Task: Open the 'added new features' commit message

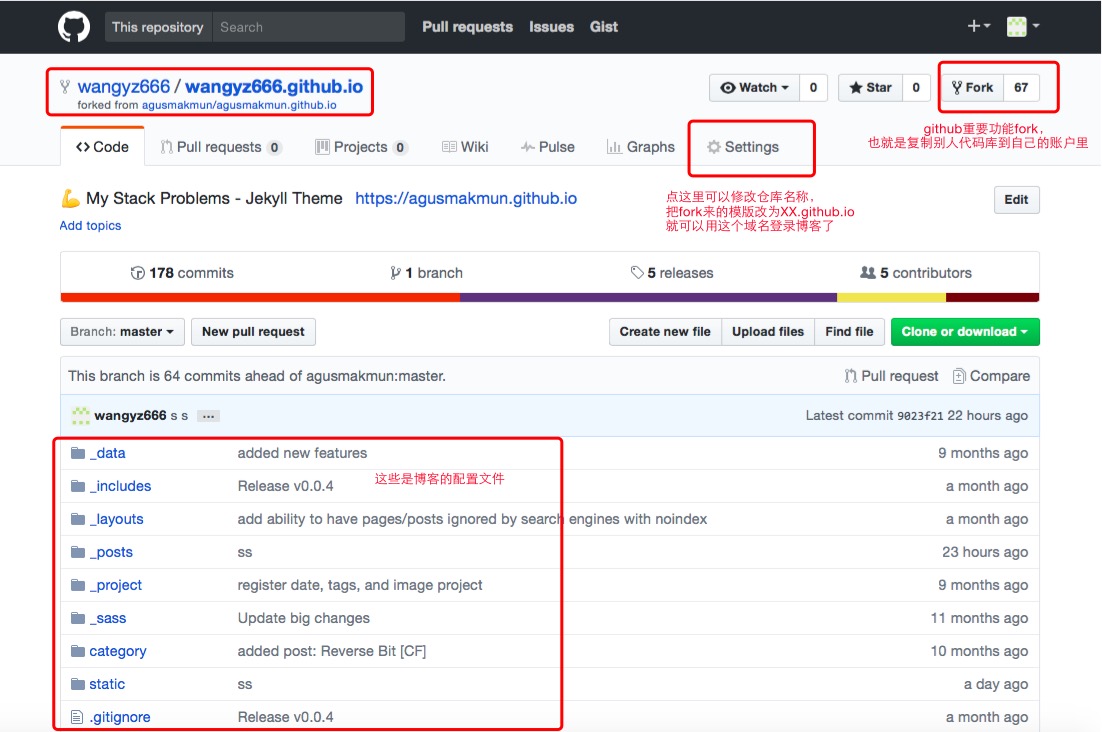Action: pos(302,453)
